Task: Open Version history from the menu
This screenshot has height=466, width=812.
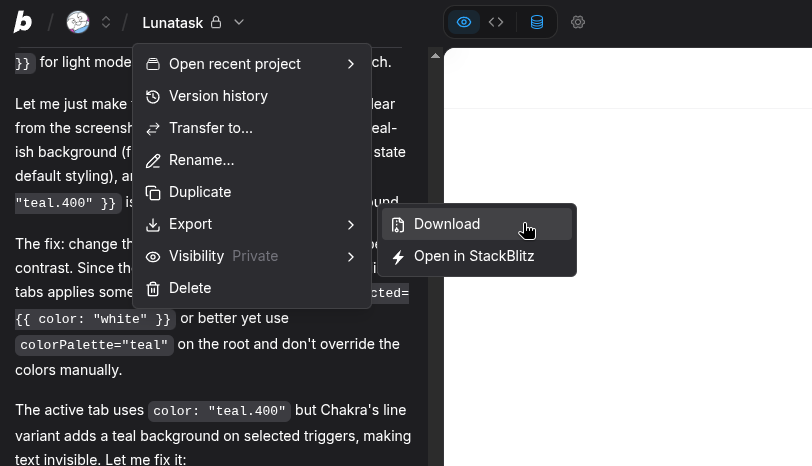Action: point(252,96)
